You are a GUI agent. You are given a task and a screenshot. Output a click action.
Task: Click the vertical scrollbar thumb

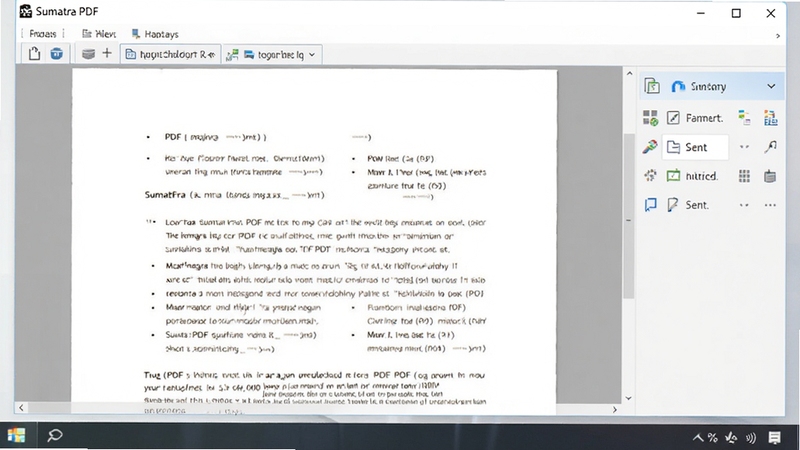629,216
